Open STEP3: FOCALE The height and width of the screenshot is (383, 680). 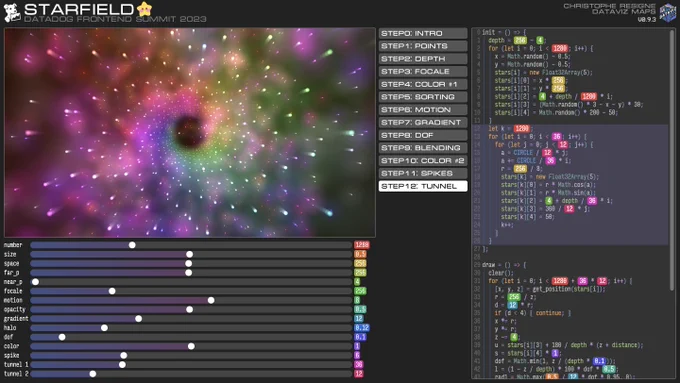point(423,72)
